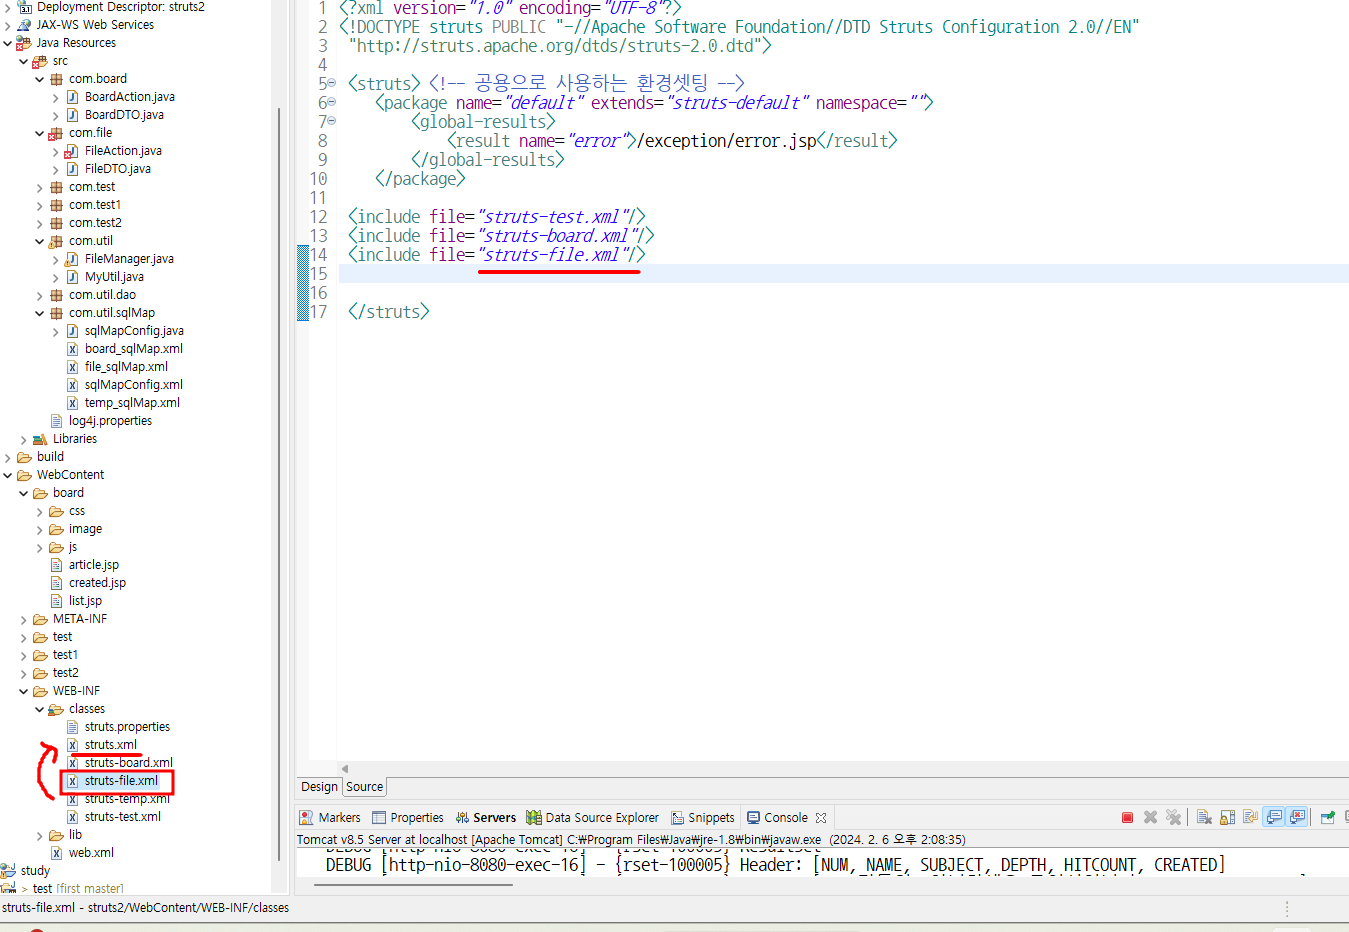Open Data Source Explorer tab
The width and height of the screenshot is (1349, 932).
(x=592, y=818)
